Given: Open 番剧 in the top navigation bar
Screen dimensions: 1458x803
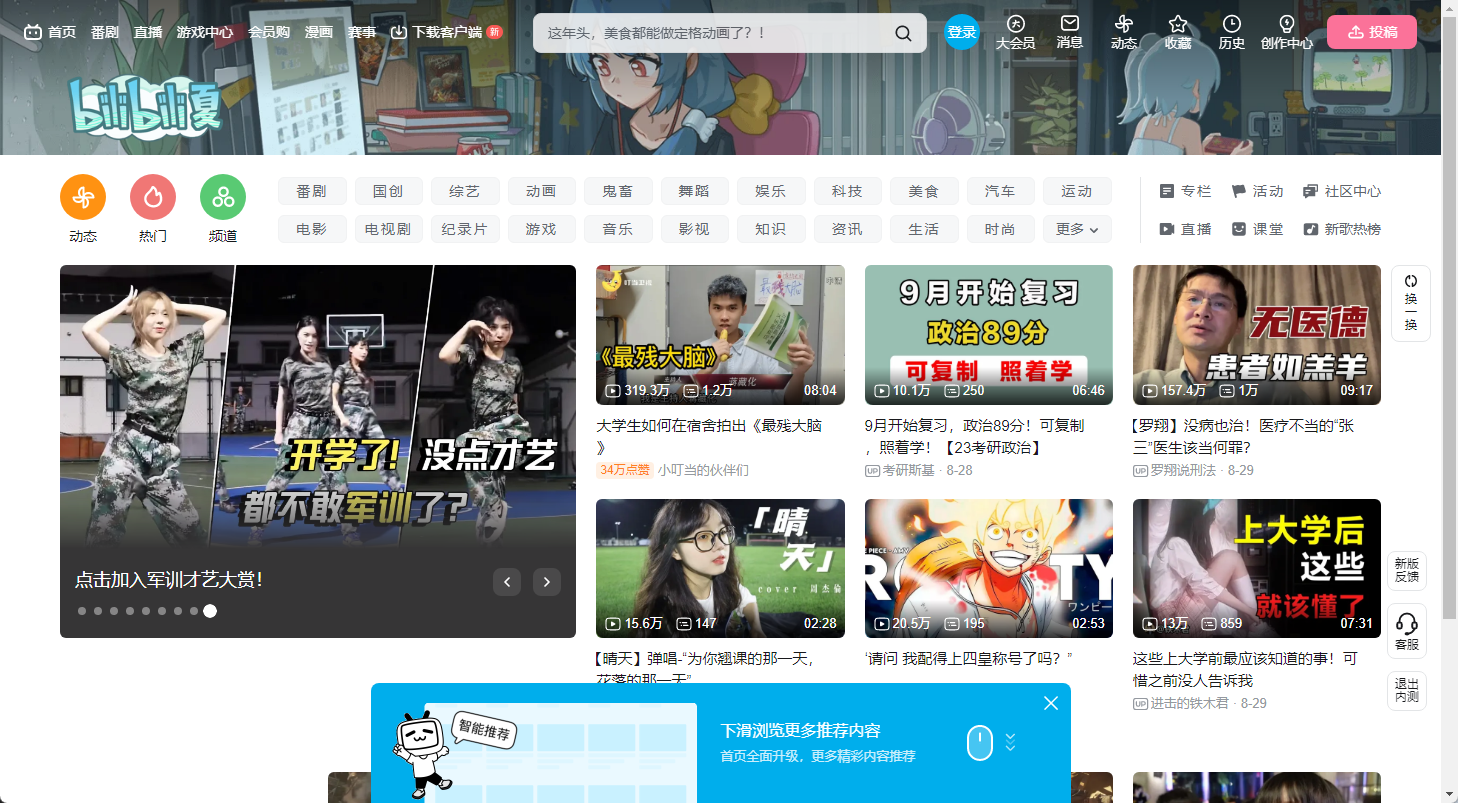Looking at the screenshot, I should [x=105, y=32].
